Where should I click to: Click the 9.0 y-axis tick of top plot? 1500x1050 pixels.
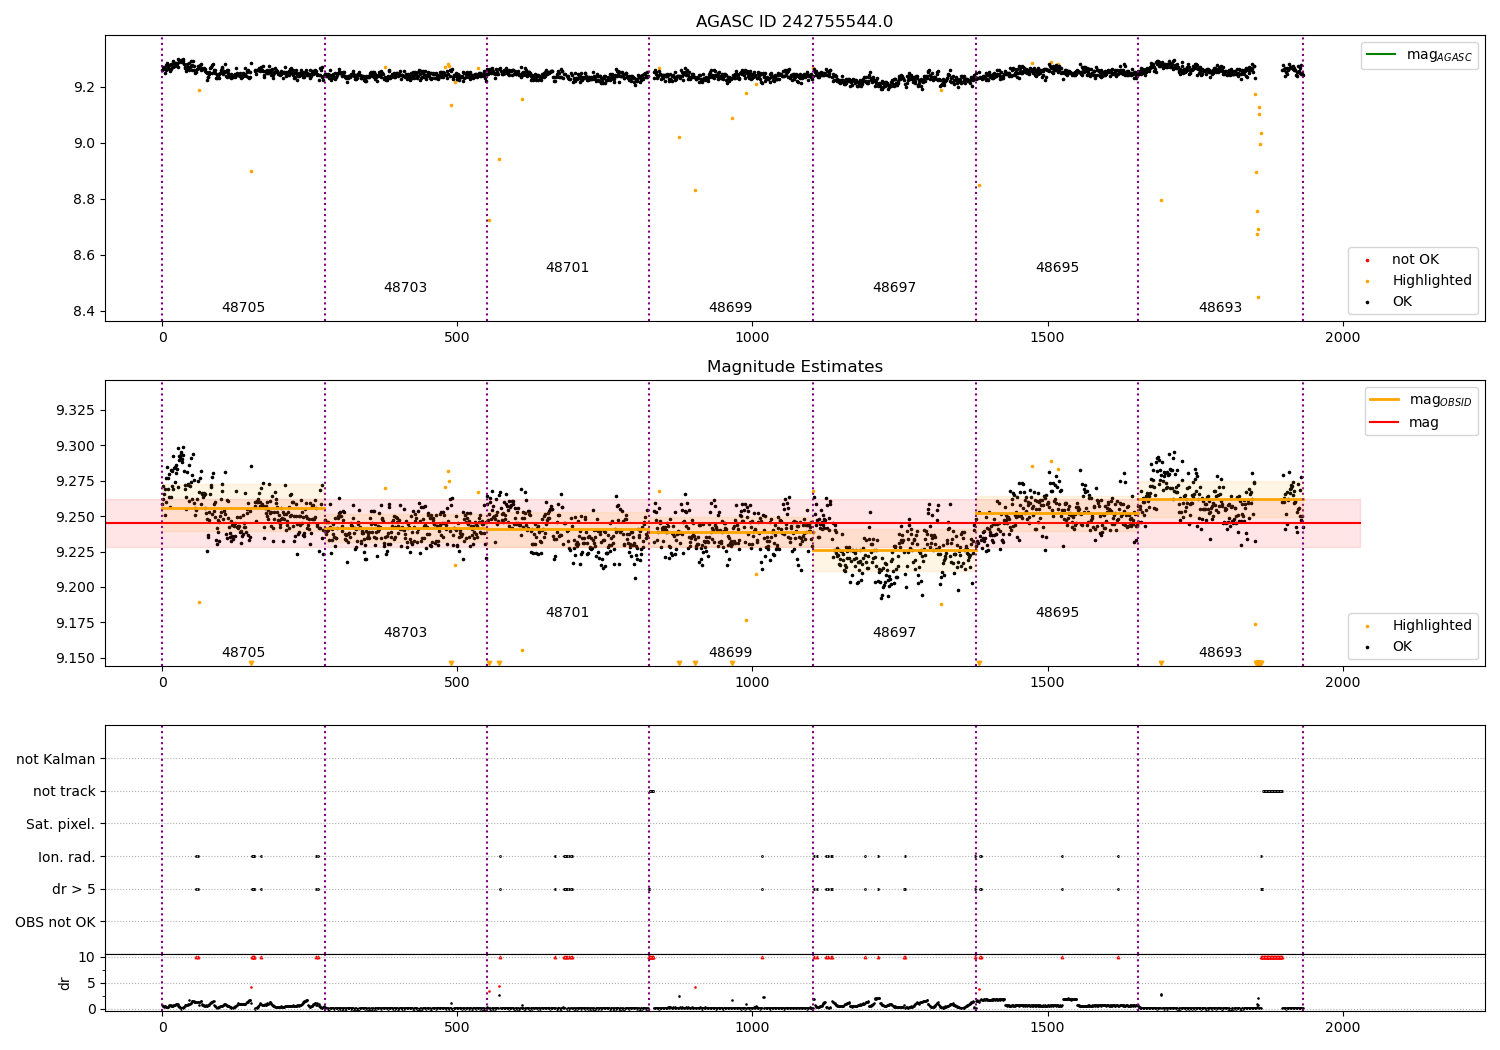pyautogui.click(x=85, y=144)
